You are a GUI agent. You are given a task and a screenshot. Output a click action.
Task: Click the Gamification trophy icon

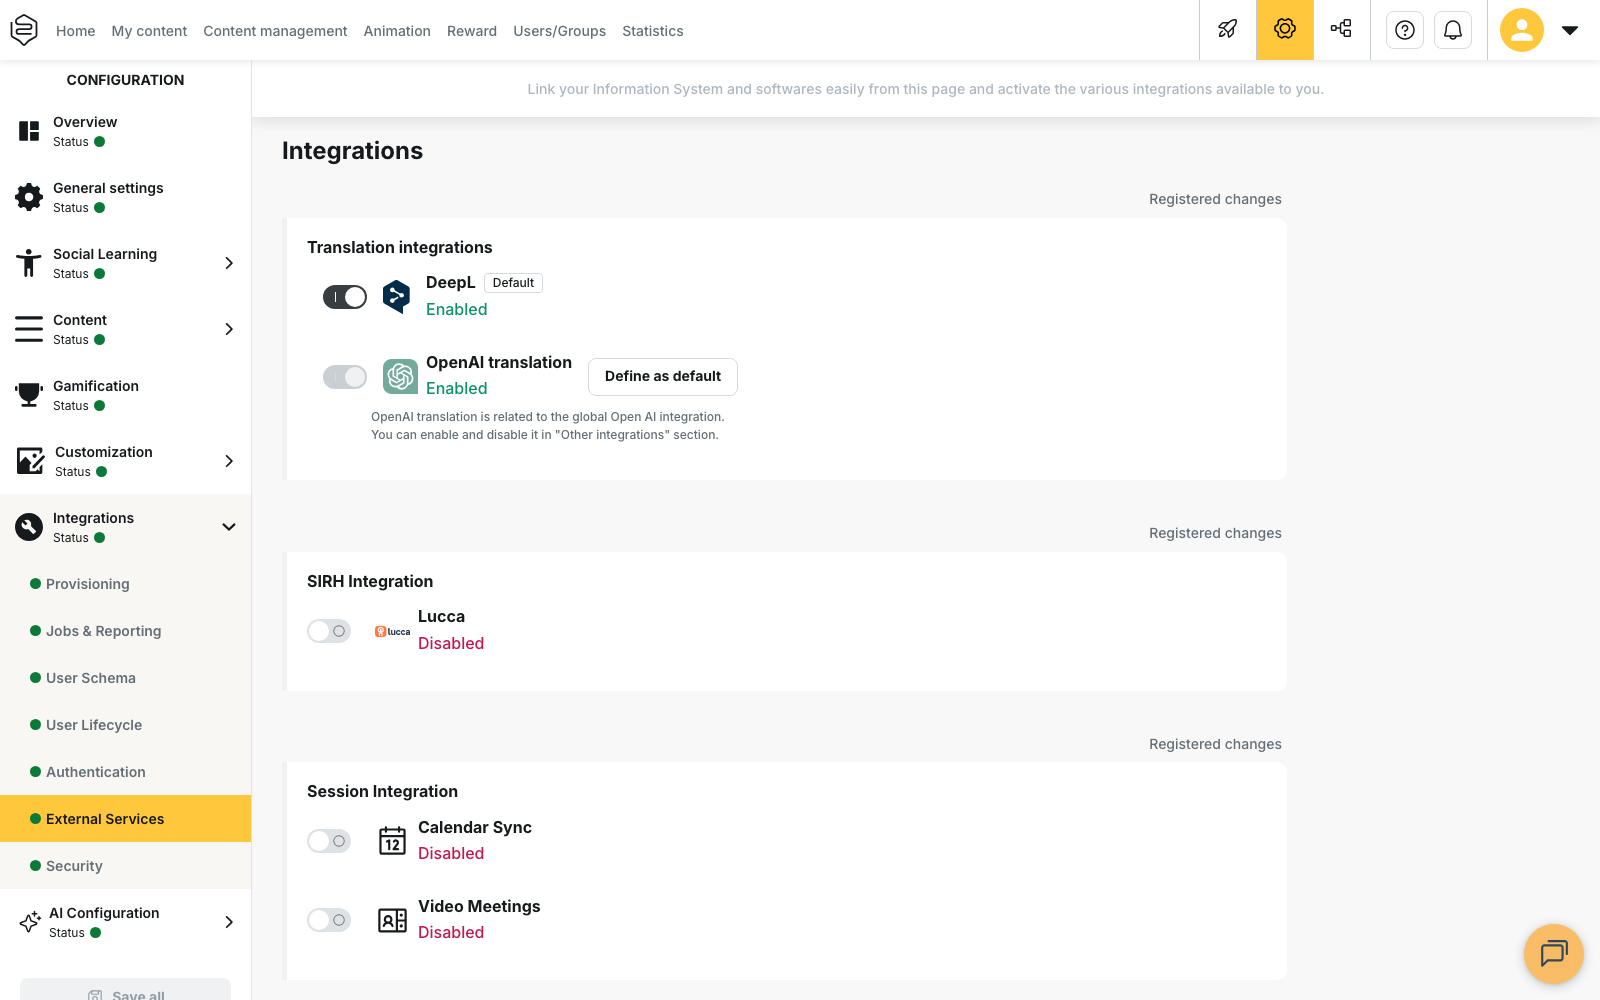click(29, 395)
